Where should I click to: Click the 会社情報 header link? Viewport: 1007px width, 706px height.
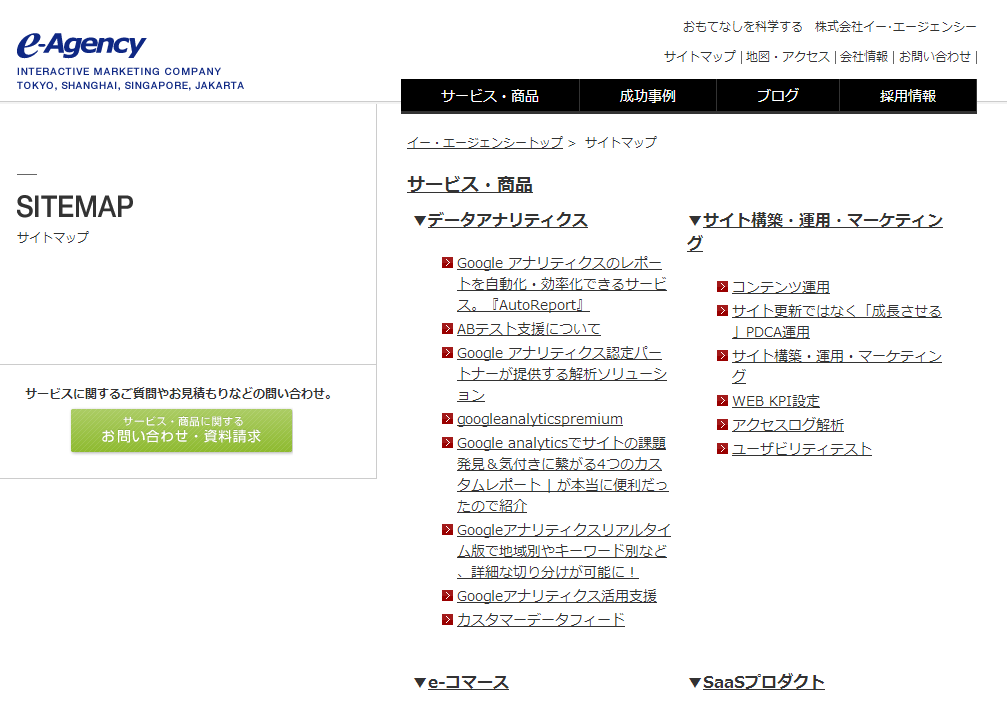click(x=864, y=57)
